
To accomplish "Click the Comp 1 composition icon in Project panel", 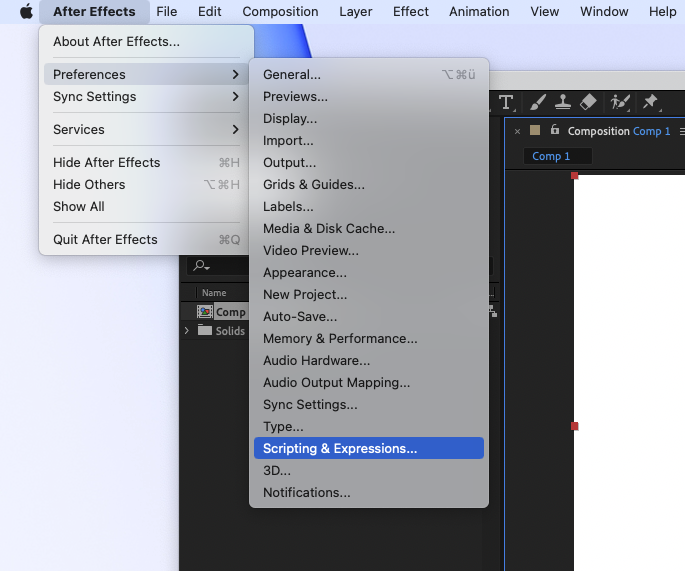I will 205,312.
